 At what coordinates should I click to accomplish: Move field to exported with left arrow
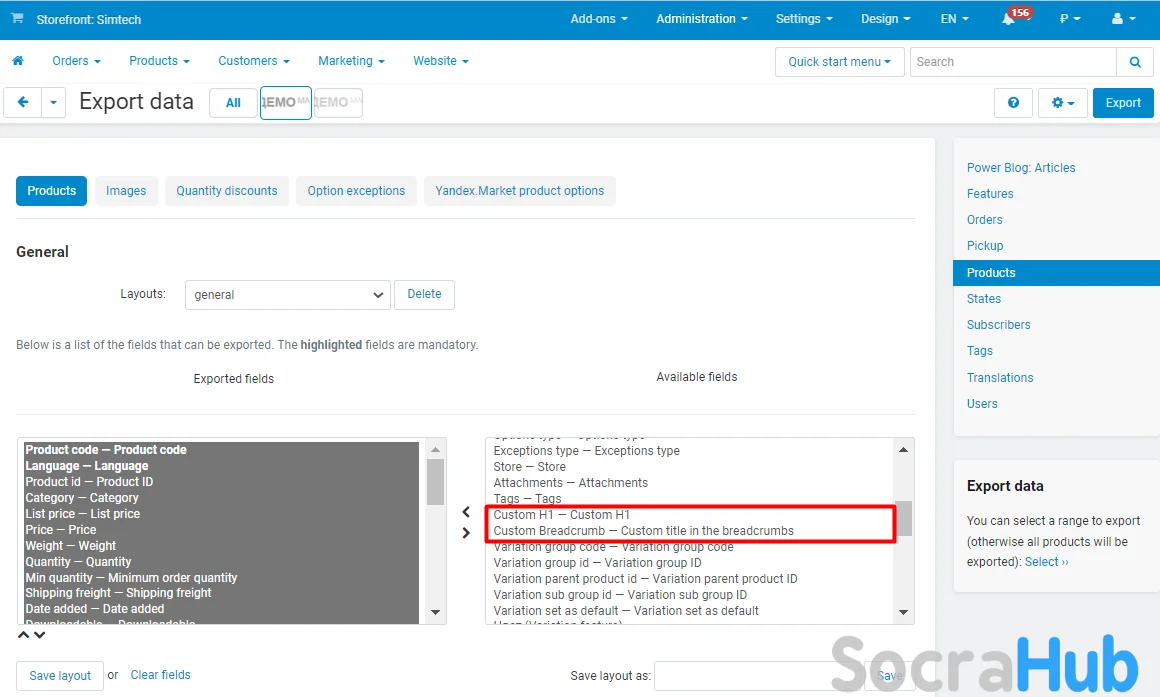pyautogui.click(x=466, y=512)
